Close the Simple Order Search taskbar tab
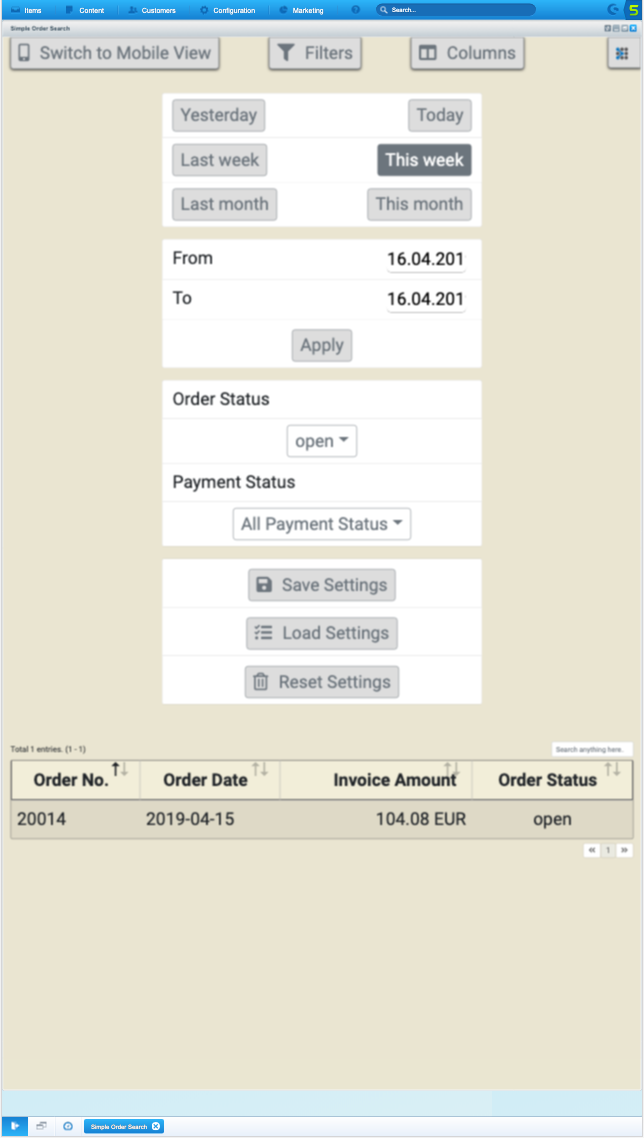This screenshot has width=644, height=1138. pyautogui.click(x=156, y=1126)
